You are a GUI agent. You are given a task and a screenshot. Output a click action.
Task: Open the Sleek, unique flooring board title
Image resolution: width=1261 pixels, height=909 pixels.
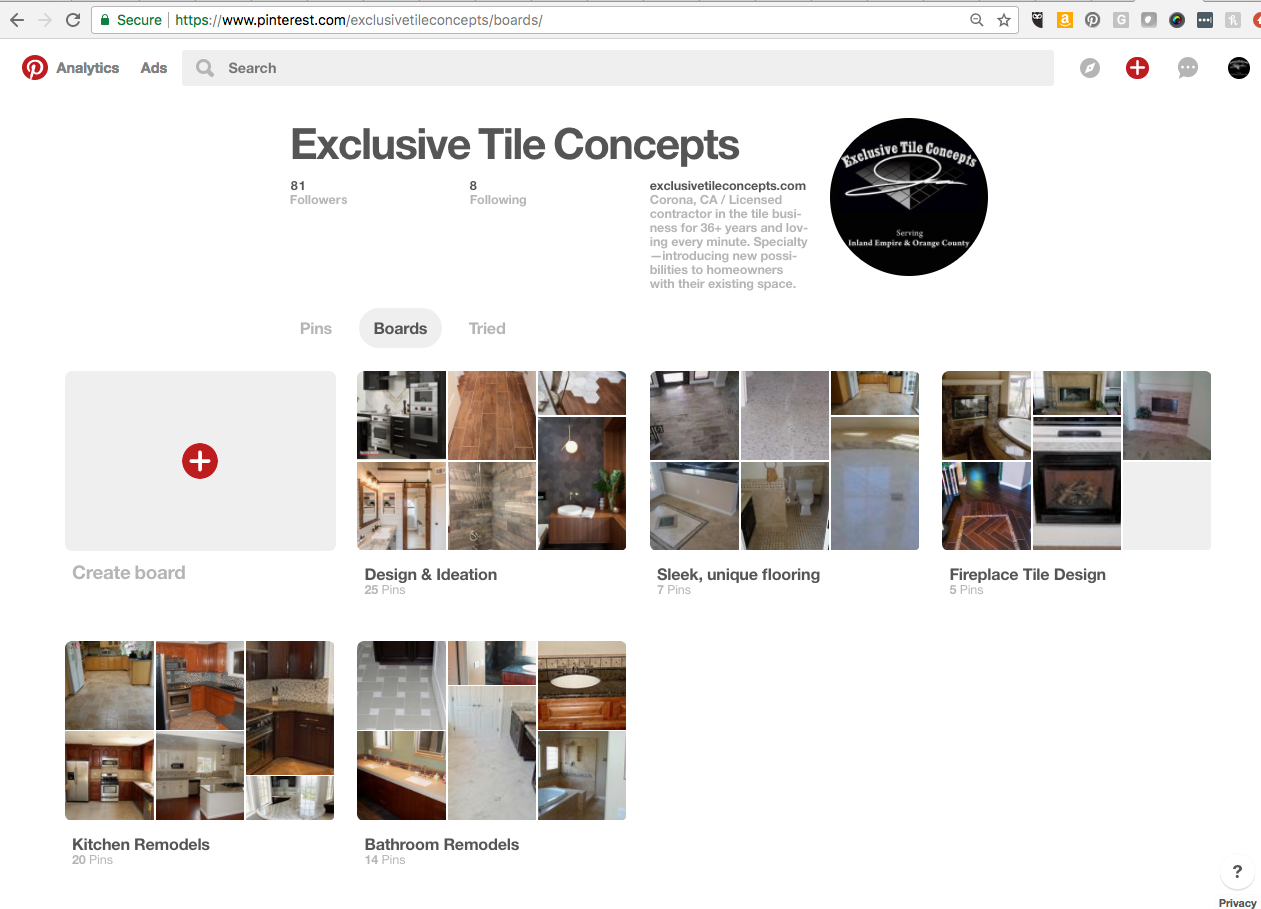click(738, 574)
